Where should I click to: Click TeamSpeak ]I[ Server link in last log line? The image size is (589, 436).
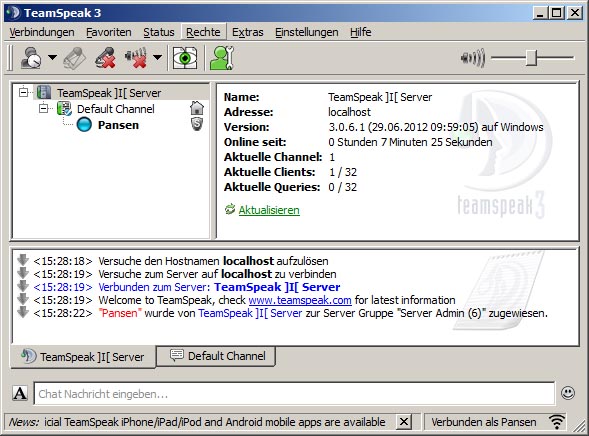(x=250, y=313)
